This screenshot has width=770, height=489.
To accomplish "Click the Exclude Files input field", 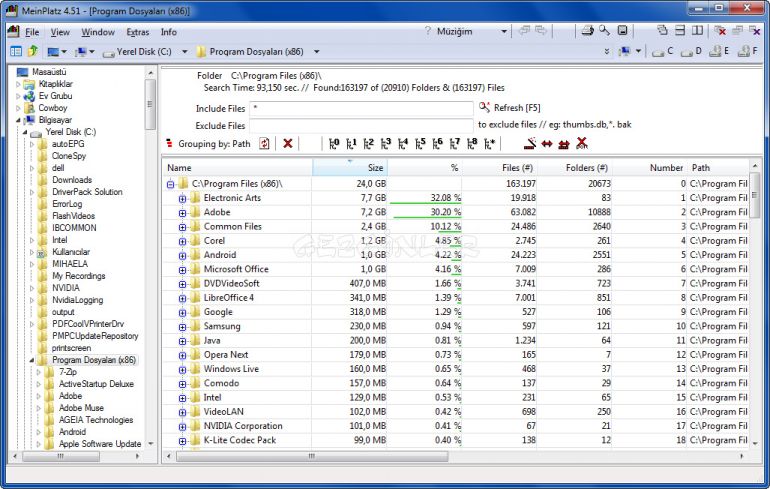I will click(x=361, y=126).
